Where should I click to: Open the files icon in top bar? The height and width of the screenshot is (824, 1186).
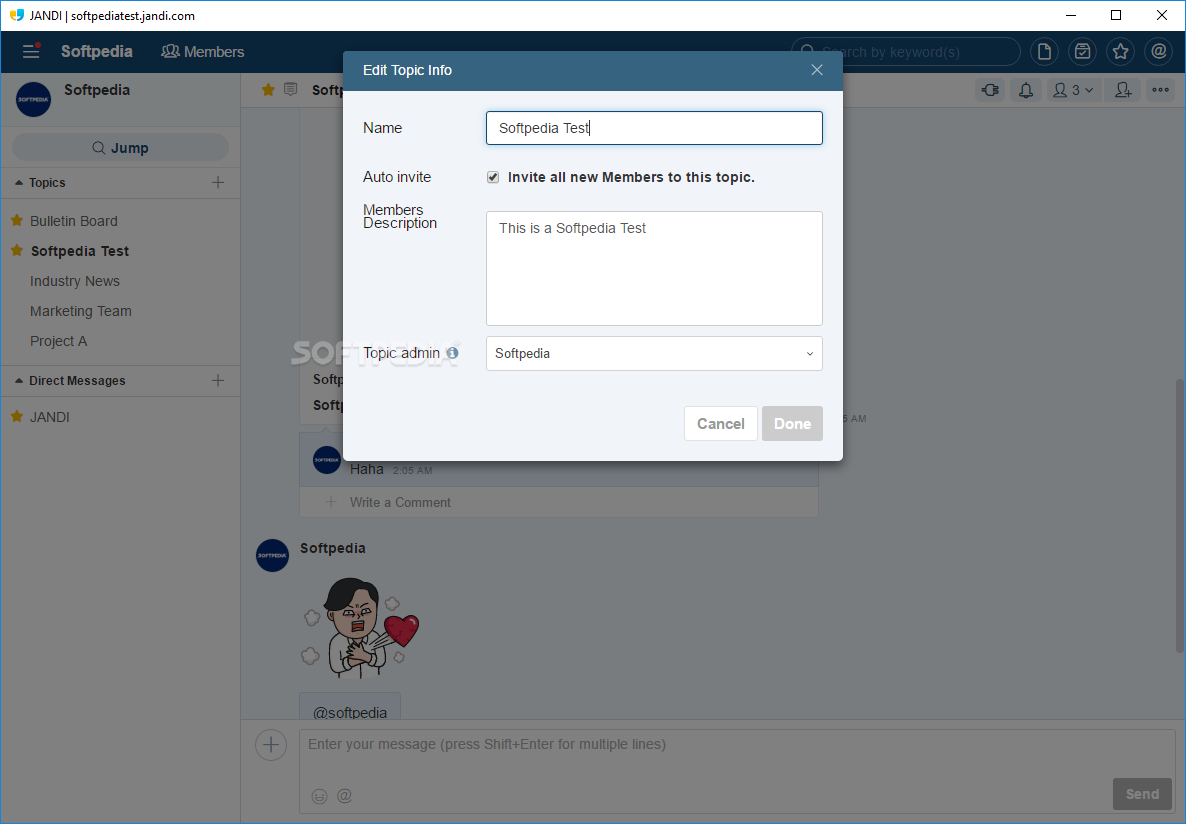tap(1044, 51)
